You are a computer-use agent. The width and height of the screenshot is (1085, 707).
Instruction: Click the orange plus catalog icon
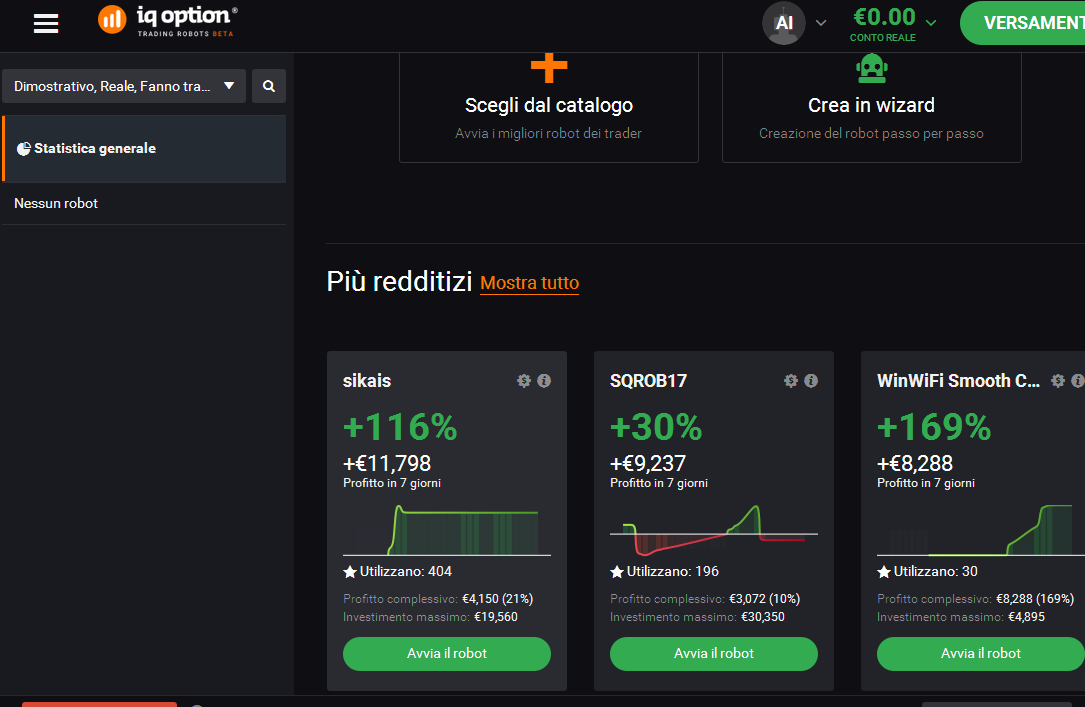click(549, 68)
